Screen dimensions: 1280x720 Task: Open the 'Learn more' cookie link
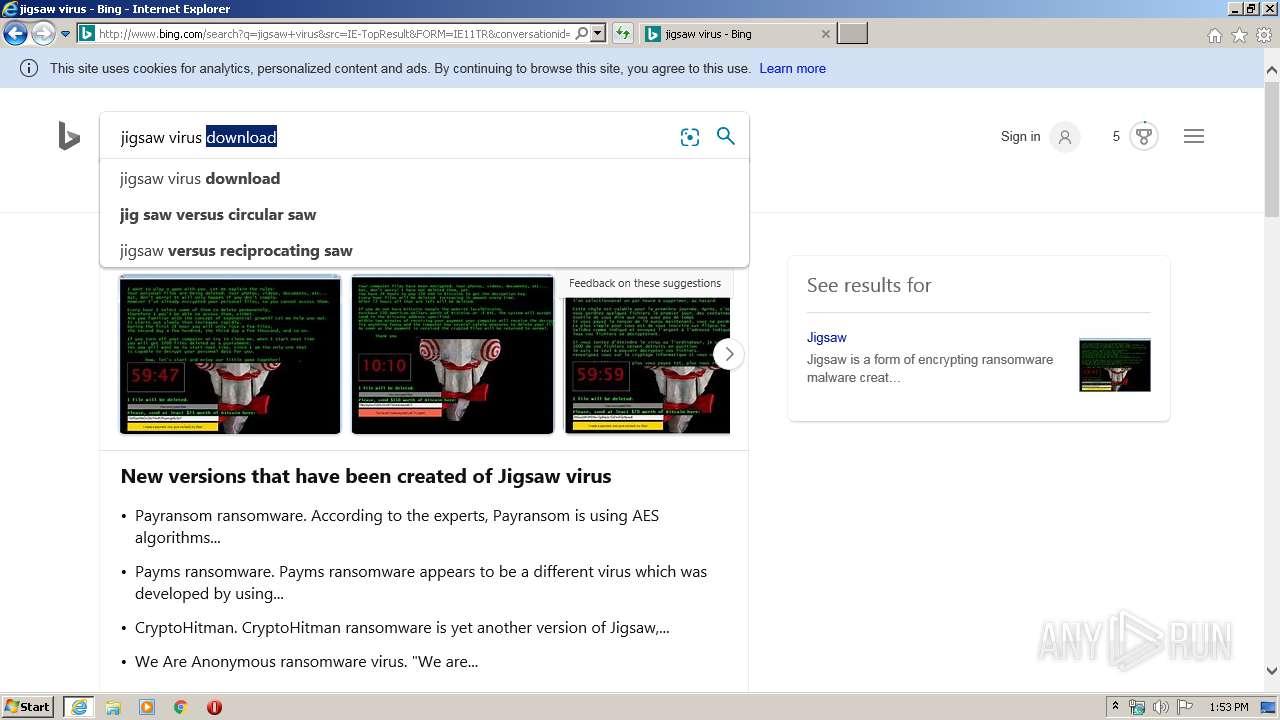point(792,68)
